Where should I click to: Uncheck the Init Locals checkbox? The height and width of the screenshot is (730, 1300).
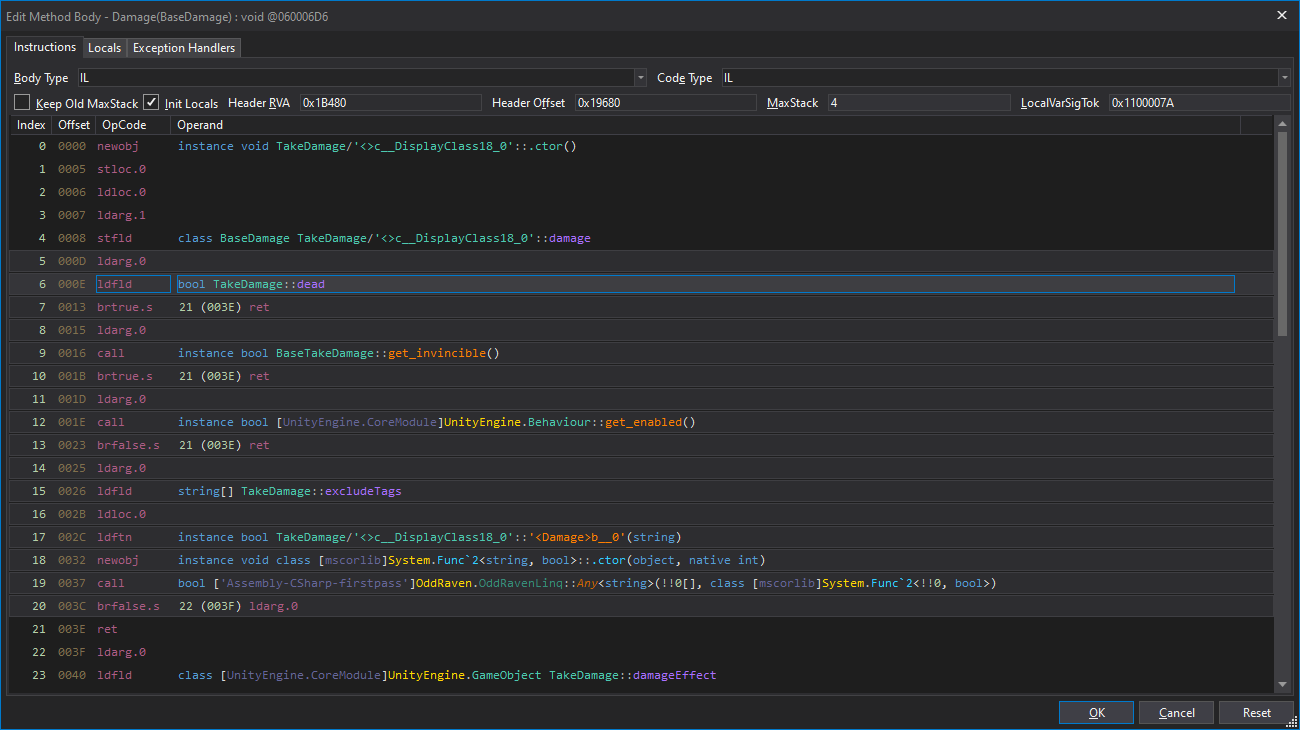151,103
